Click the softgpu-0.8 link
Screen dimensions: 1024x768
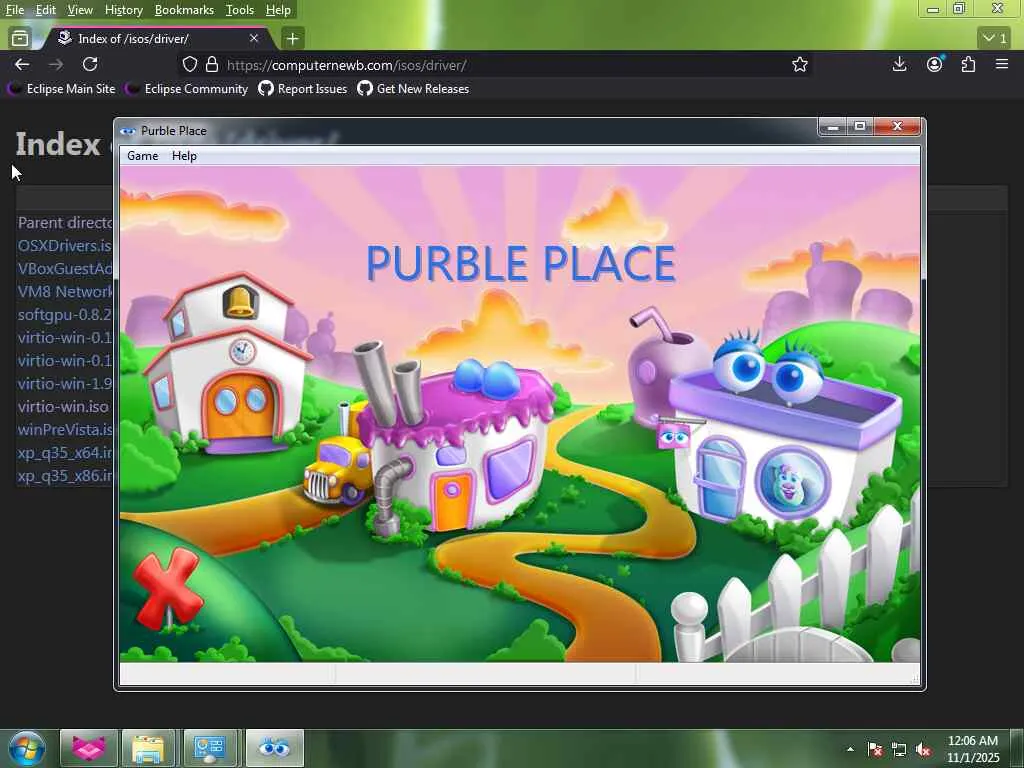coord(65,315)
